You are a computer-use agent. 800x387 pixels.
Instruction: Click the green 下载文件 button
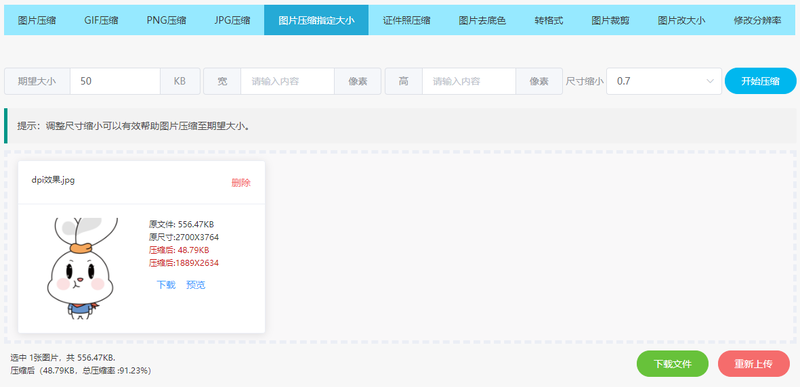coord(672,364)
